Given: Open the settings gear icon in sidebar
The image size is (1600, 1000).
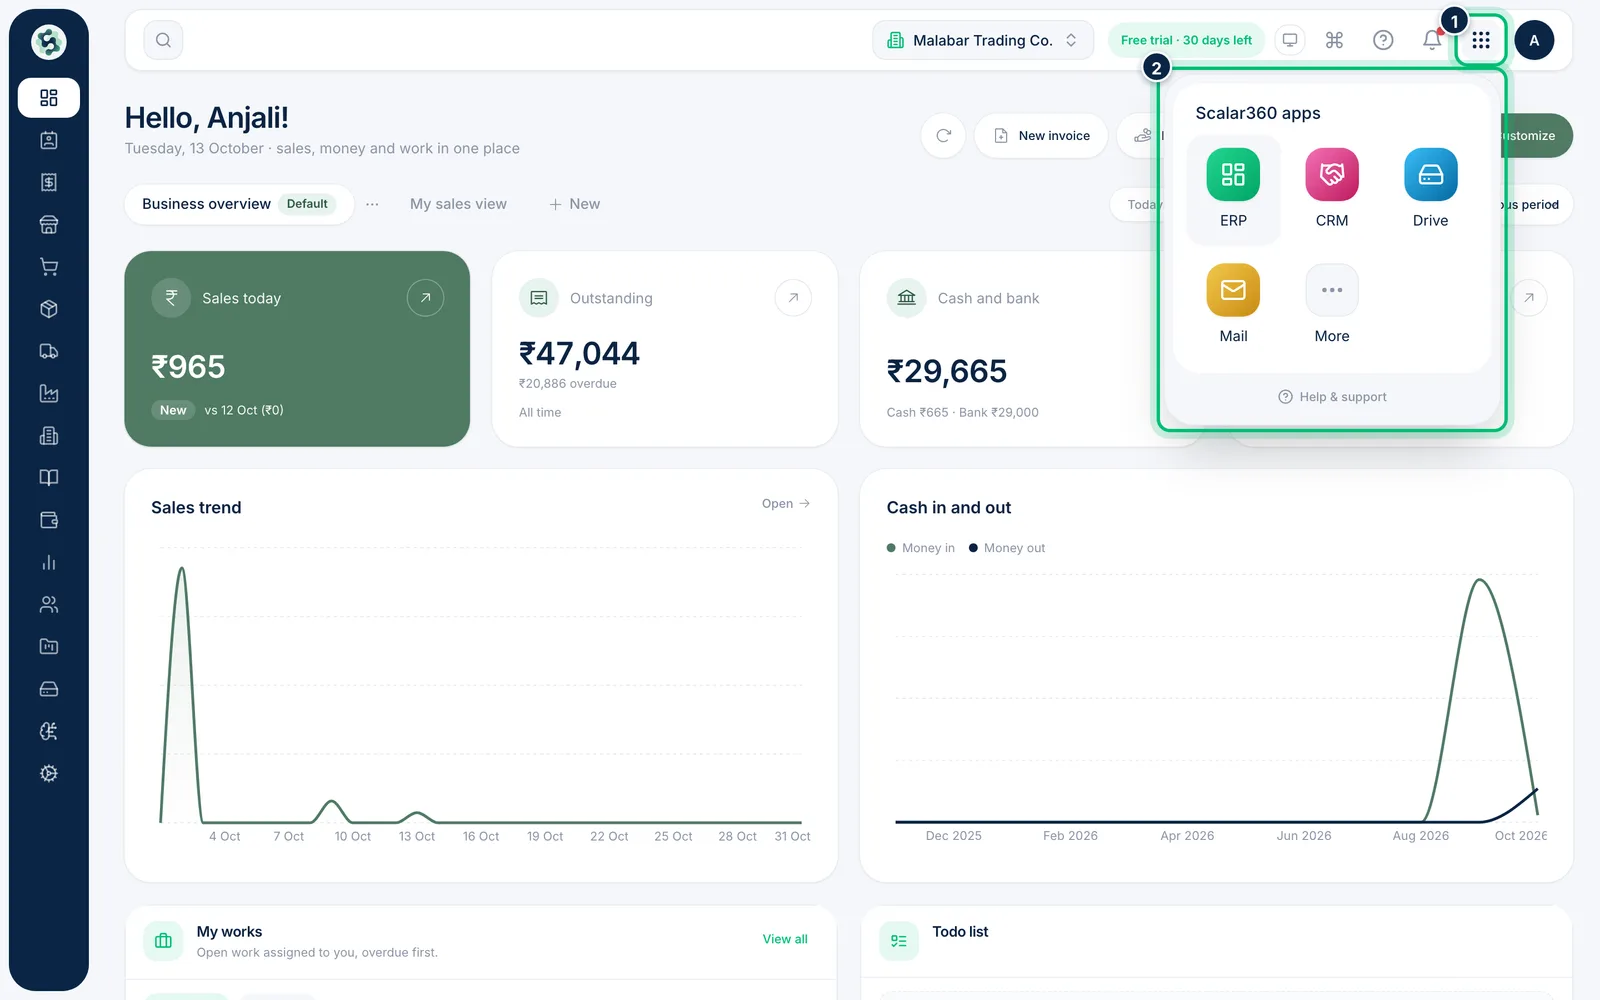Looking at the screenshot, I should click(x=48, y=774).
